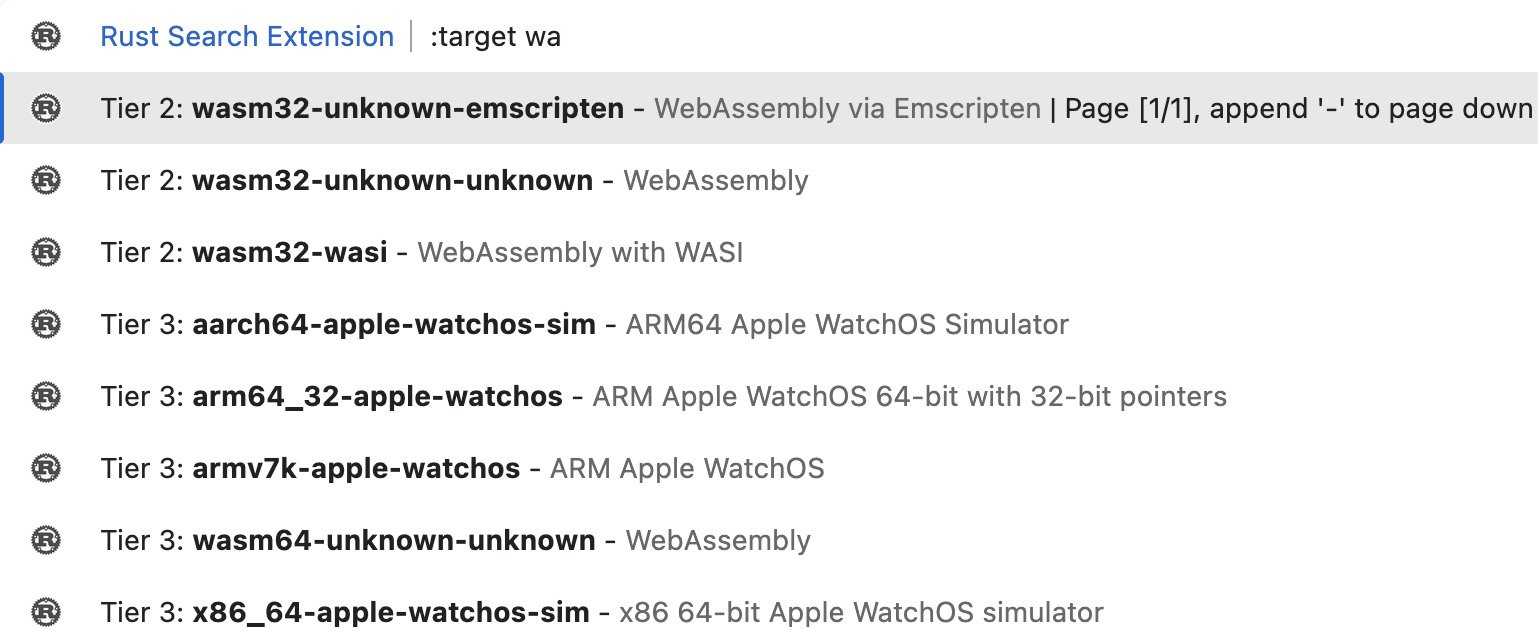Viewport: 1538px width, 644px height.
Task: Select the x86_64-apple-watchos-sim suggestion
Action: click(769, 610)
